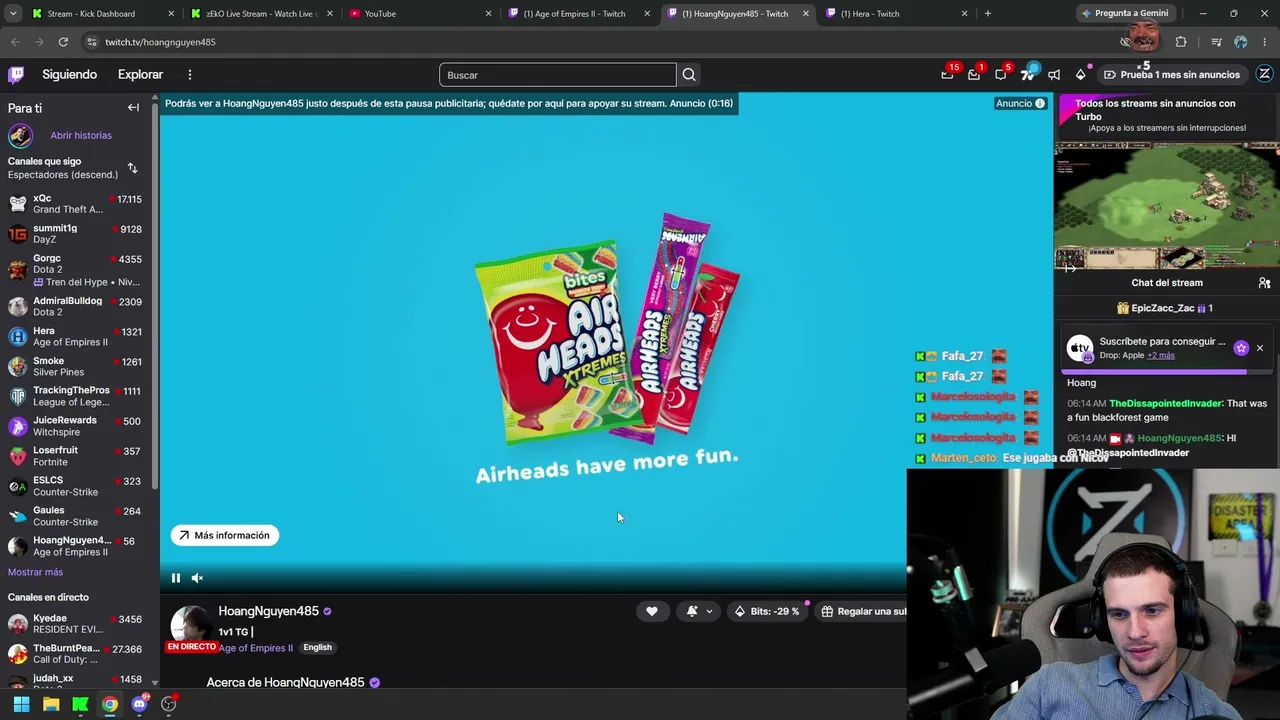
Task: Open the Bits: -29 % button
Action: coord(767,611)
